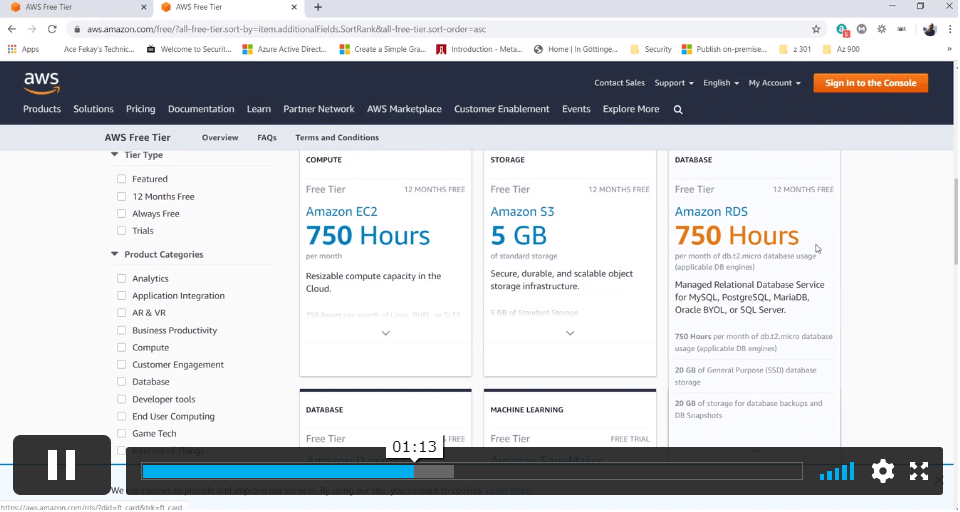Open Introduction - Meta bookmark
Image resolution: width=960 pixels, height=512 pixels.
[x=479, y=49]
